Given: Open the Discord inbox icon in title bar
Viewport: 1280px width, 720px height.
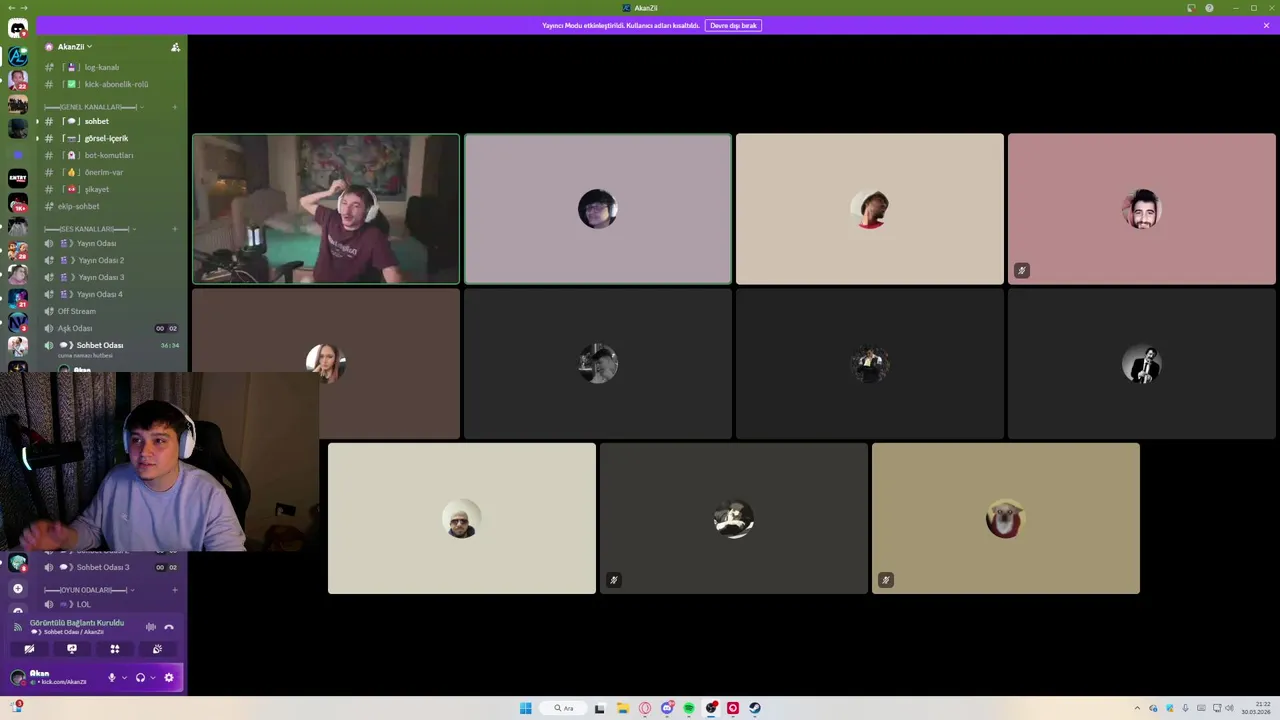Looking at the screenshot, I should pos(1191,8).
